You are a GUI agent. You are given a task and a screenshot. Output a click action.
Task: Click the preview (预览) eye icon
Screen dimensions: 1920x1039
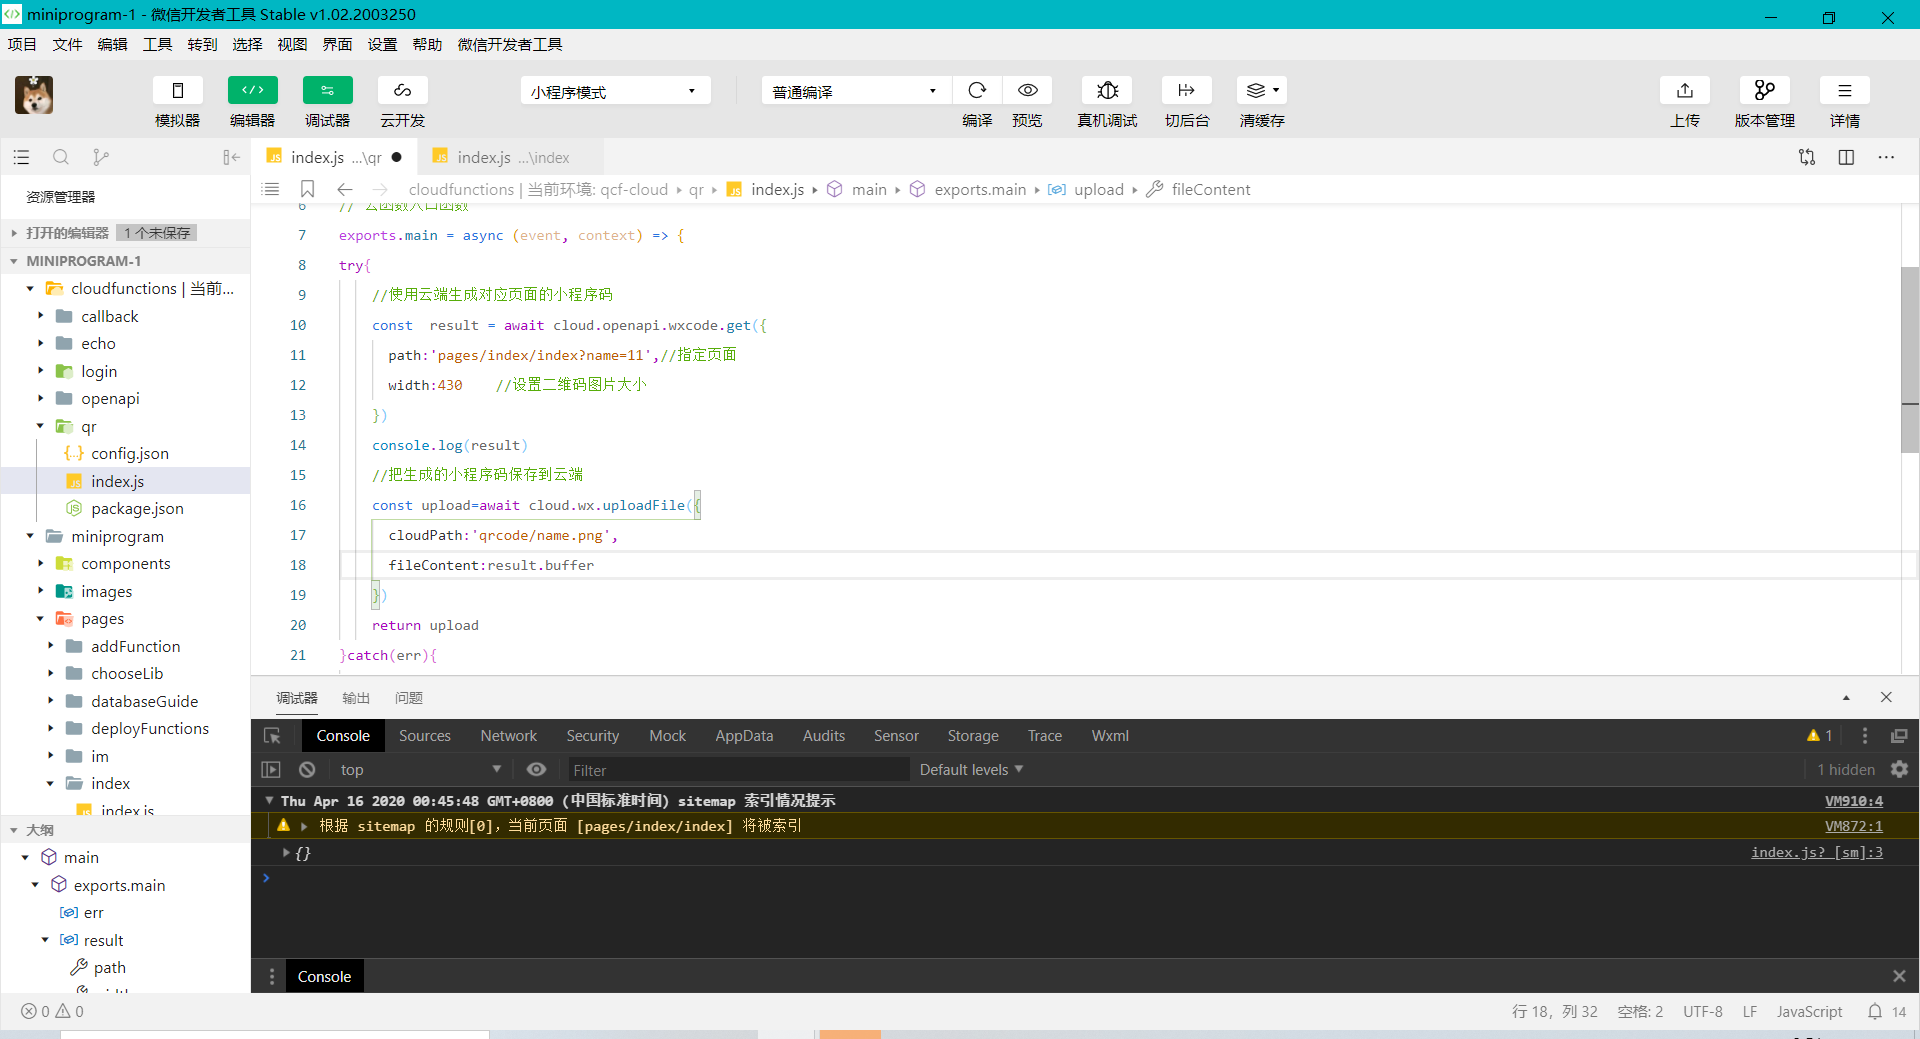(x=1027, y=90)
